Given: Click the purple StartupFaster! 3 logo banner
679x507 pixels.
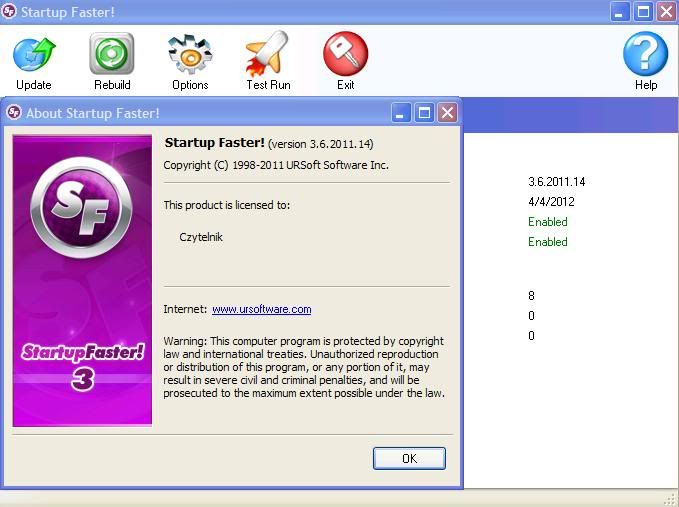Looking at the screenshot, I should (82, 281).
